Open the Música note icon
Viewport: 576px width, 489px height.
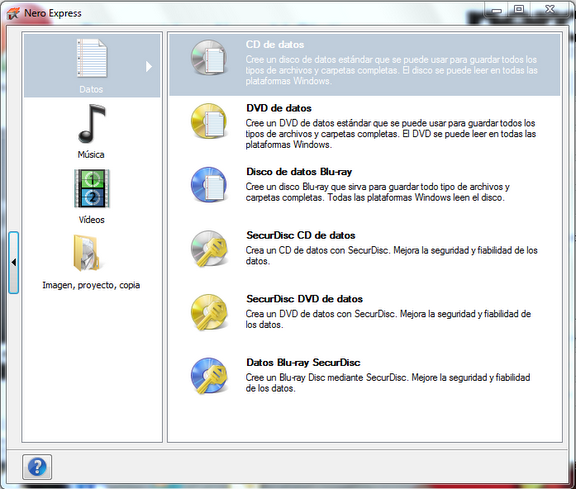coord(92,123)
